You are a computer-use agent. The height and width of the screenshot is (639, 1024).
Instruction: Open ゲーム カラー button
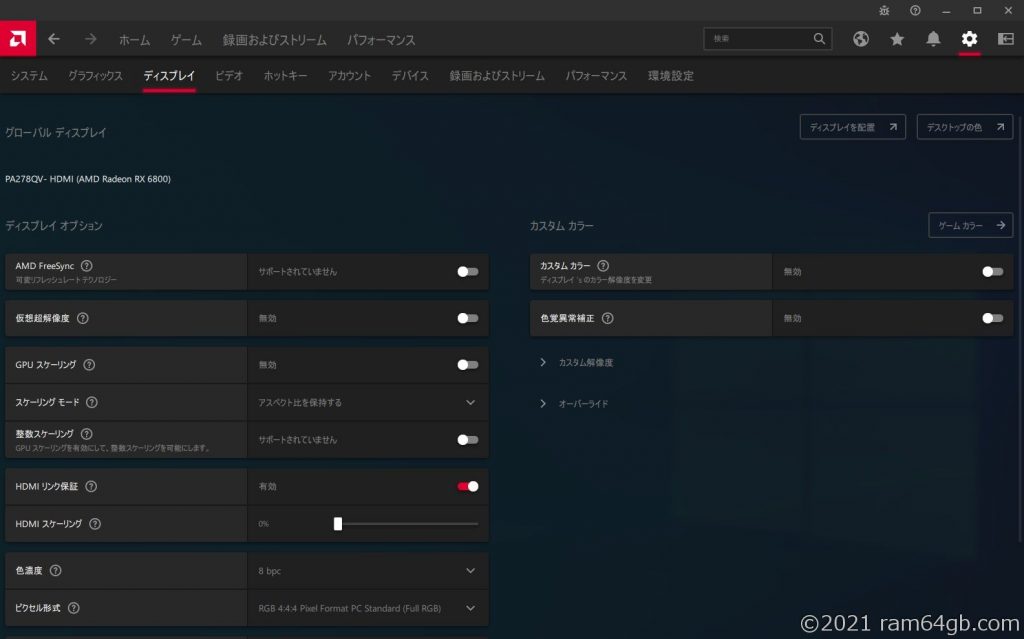coord(970,225)
